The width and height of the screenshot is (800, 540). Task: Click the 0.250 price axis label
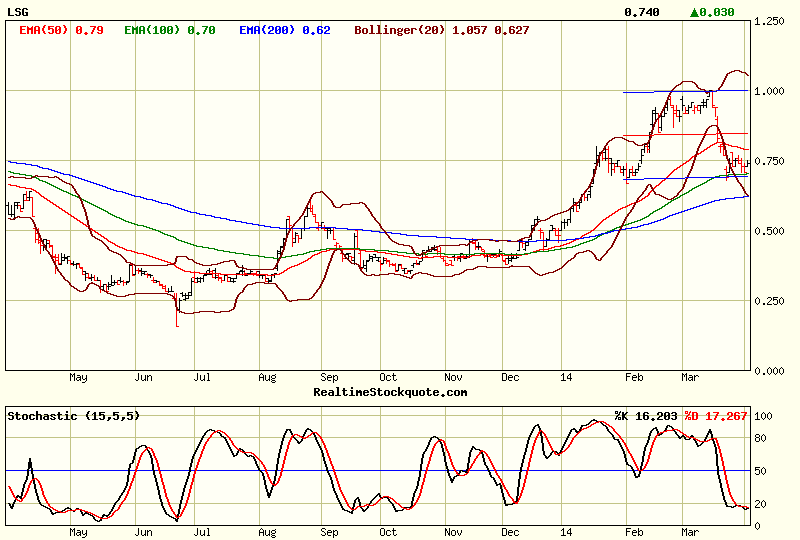click(x=769, y=301)
